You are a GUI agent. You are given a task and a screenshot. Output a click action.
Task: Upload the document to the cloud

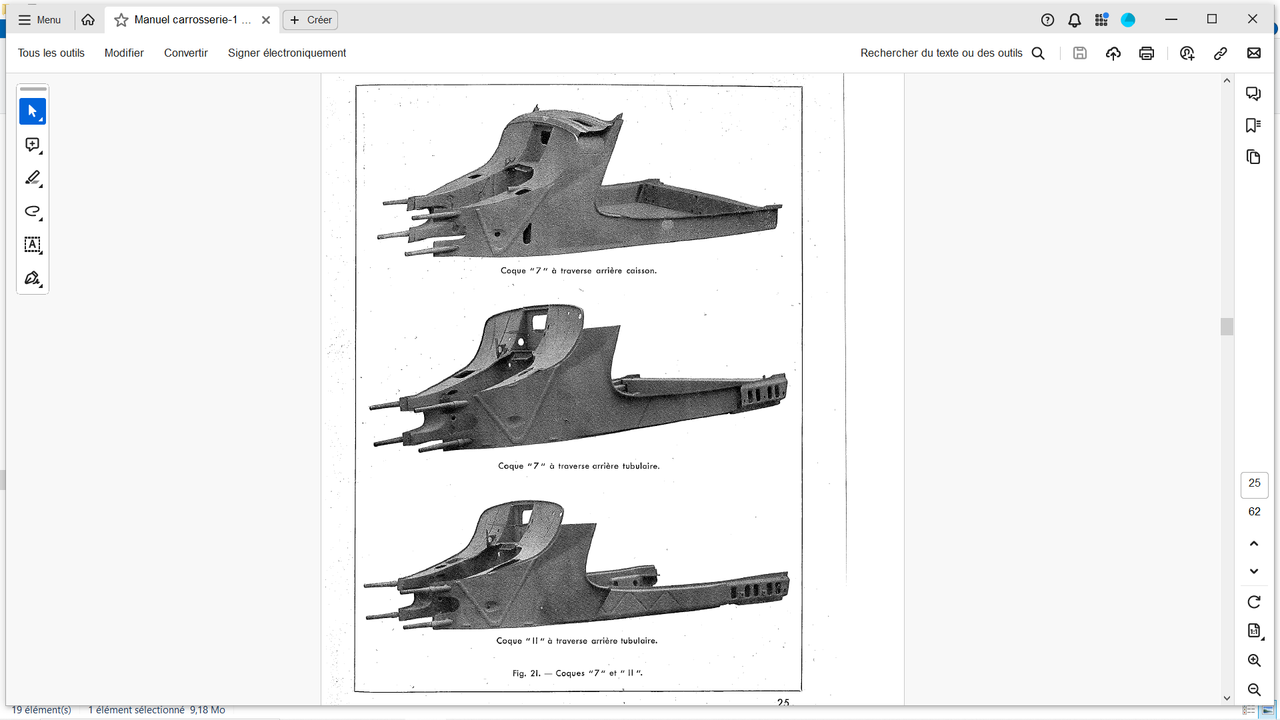point(1113,53)
